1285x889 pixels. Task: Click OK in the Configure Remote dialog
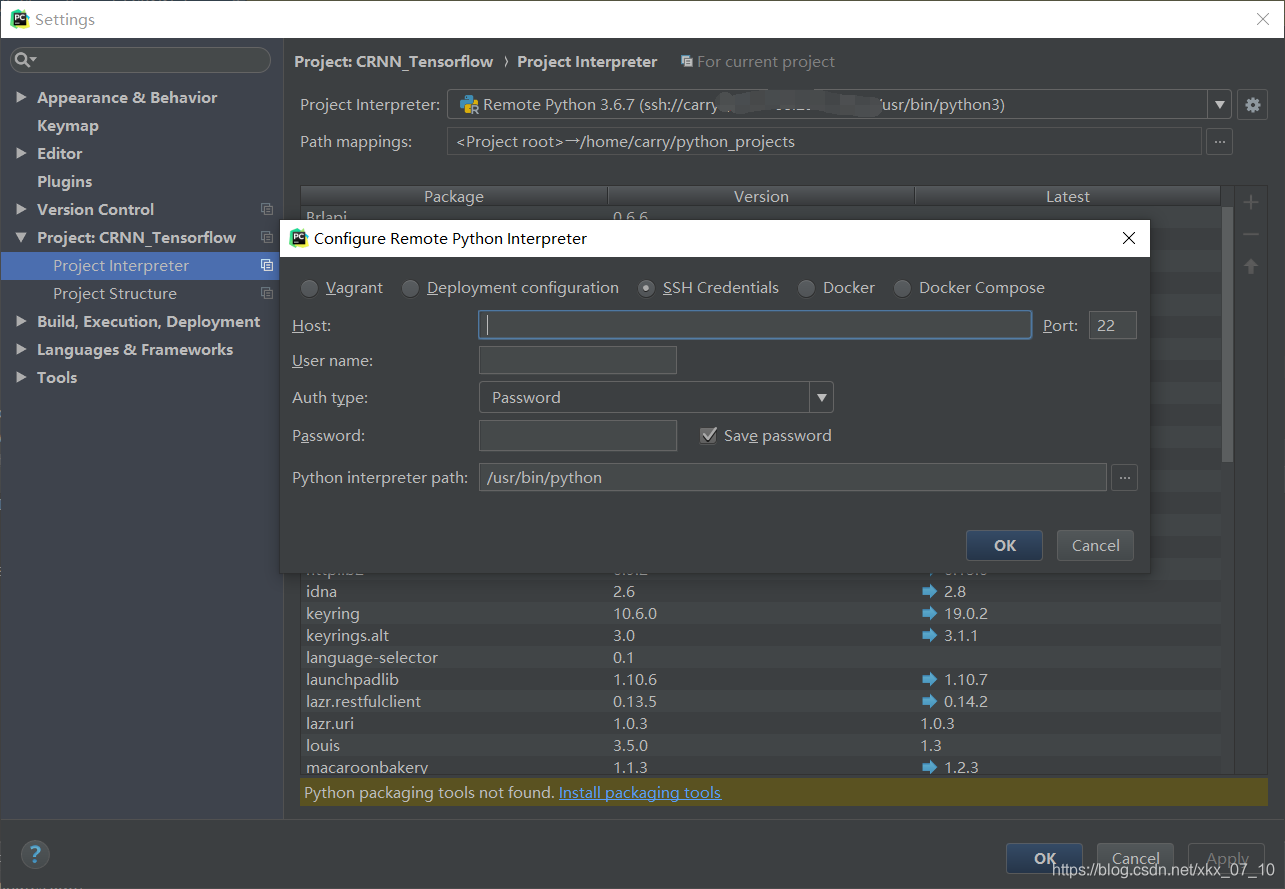[1005, 545]
